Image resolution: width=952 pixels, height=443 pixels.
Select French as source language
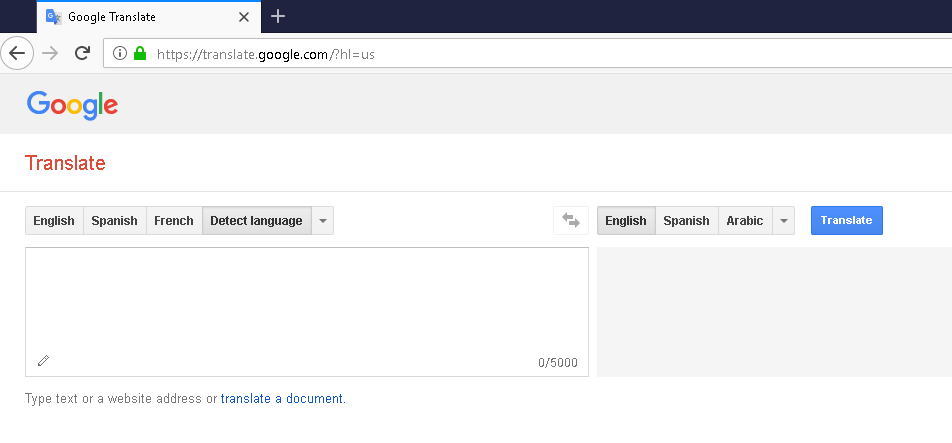point(174,221)
